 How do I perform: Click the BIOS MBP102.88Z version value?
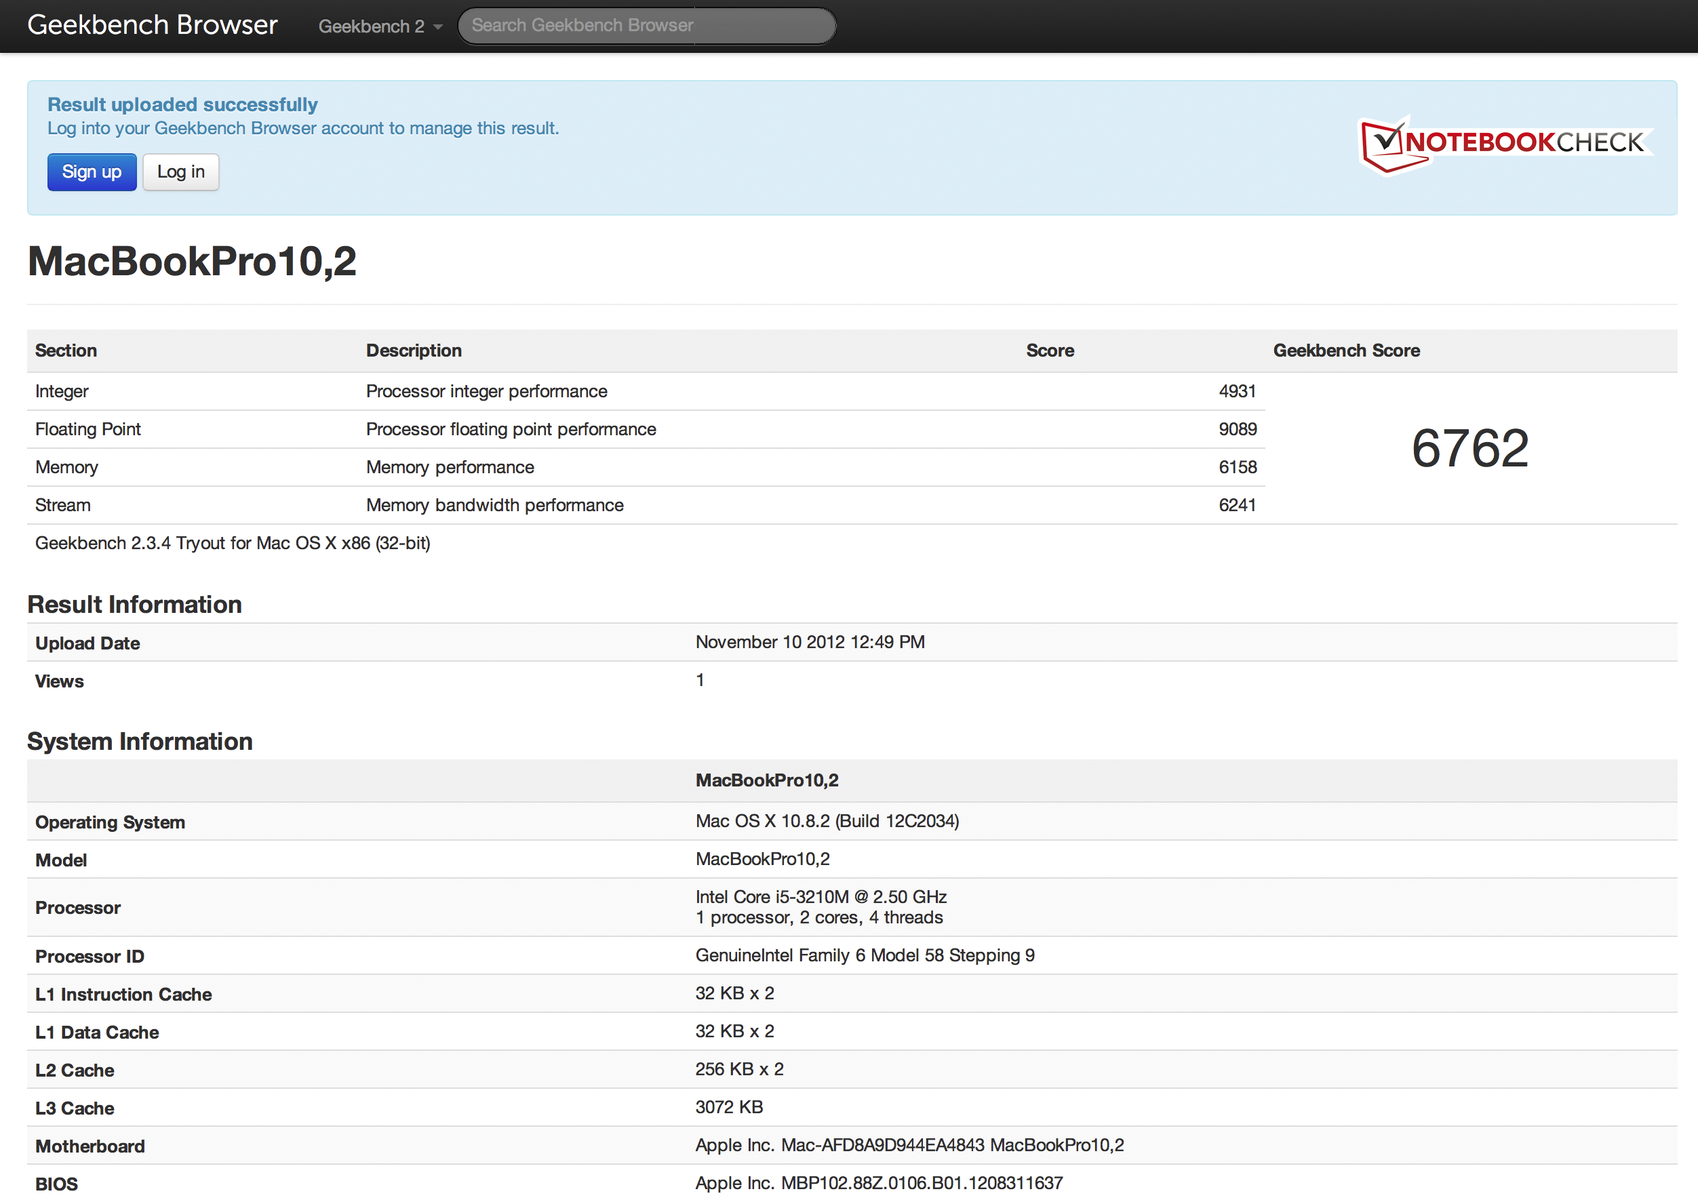(x=879, y=1184)
